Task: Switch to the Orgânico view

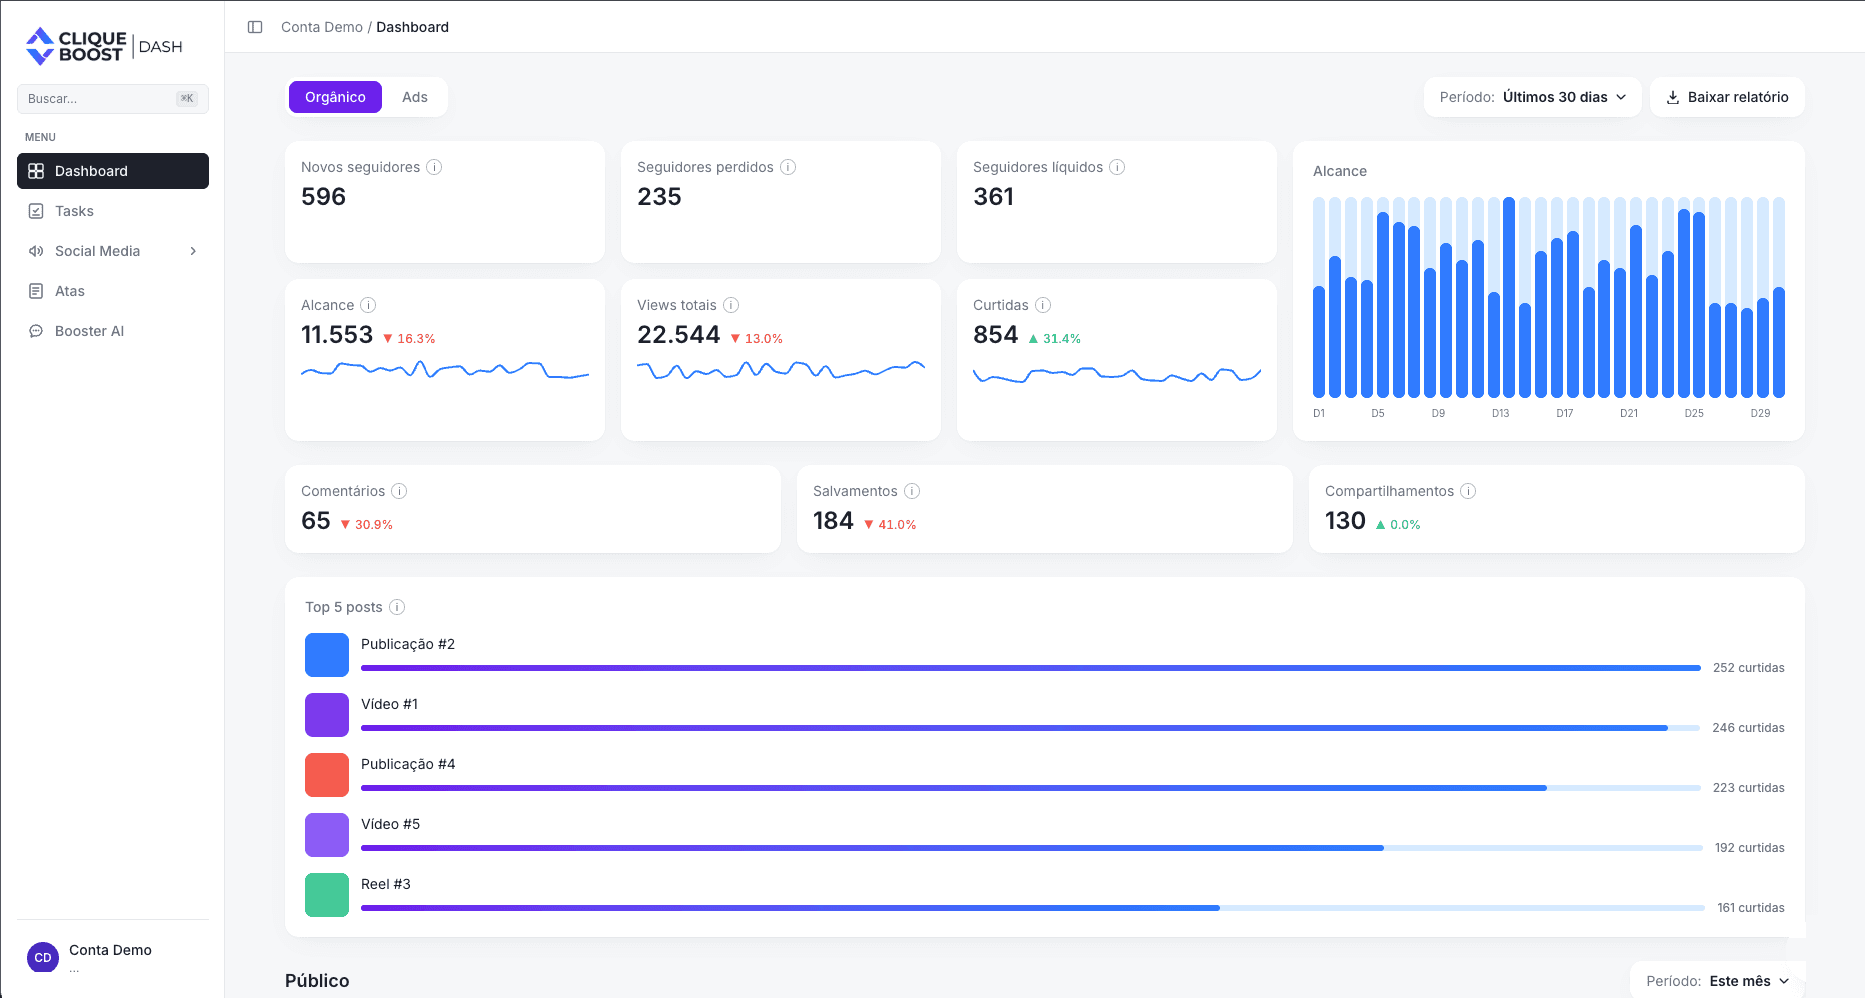Action: coord(335,97)
